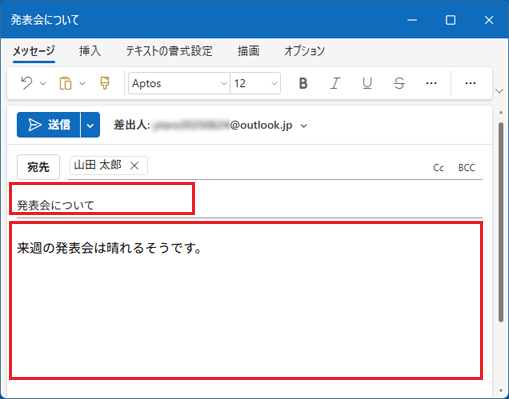Viewport: 509px width, 399px height.
Task: Show the Cc field
Action: point(438,168)
